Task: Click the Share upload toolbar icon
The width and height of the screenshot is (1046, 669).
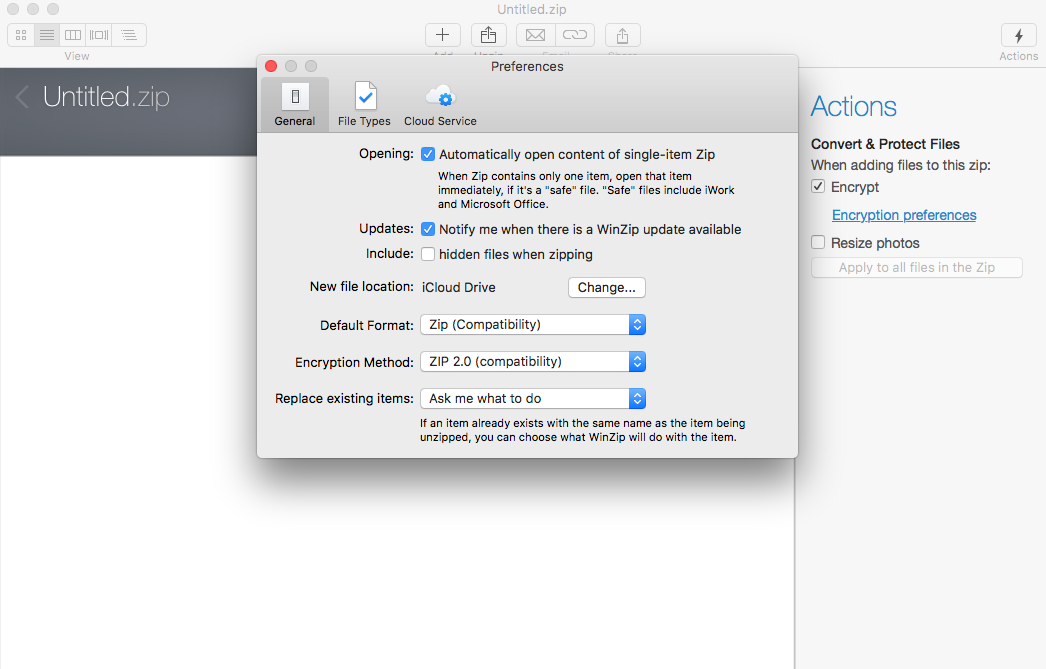Action: click(x=622, y=35)
